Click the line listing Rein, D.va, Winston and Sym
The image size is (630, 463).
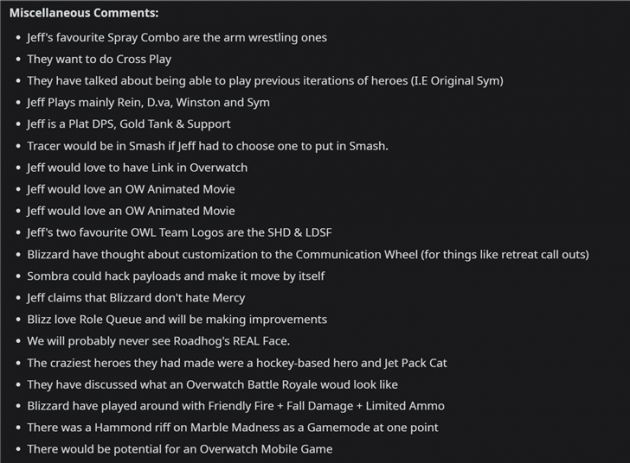pyautogui.click(x=148, y=102)
